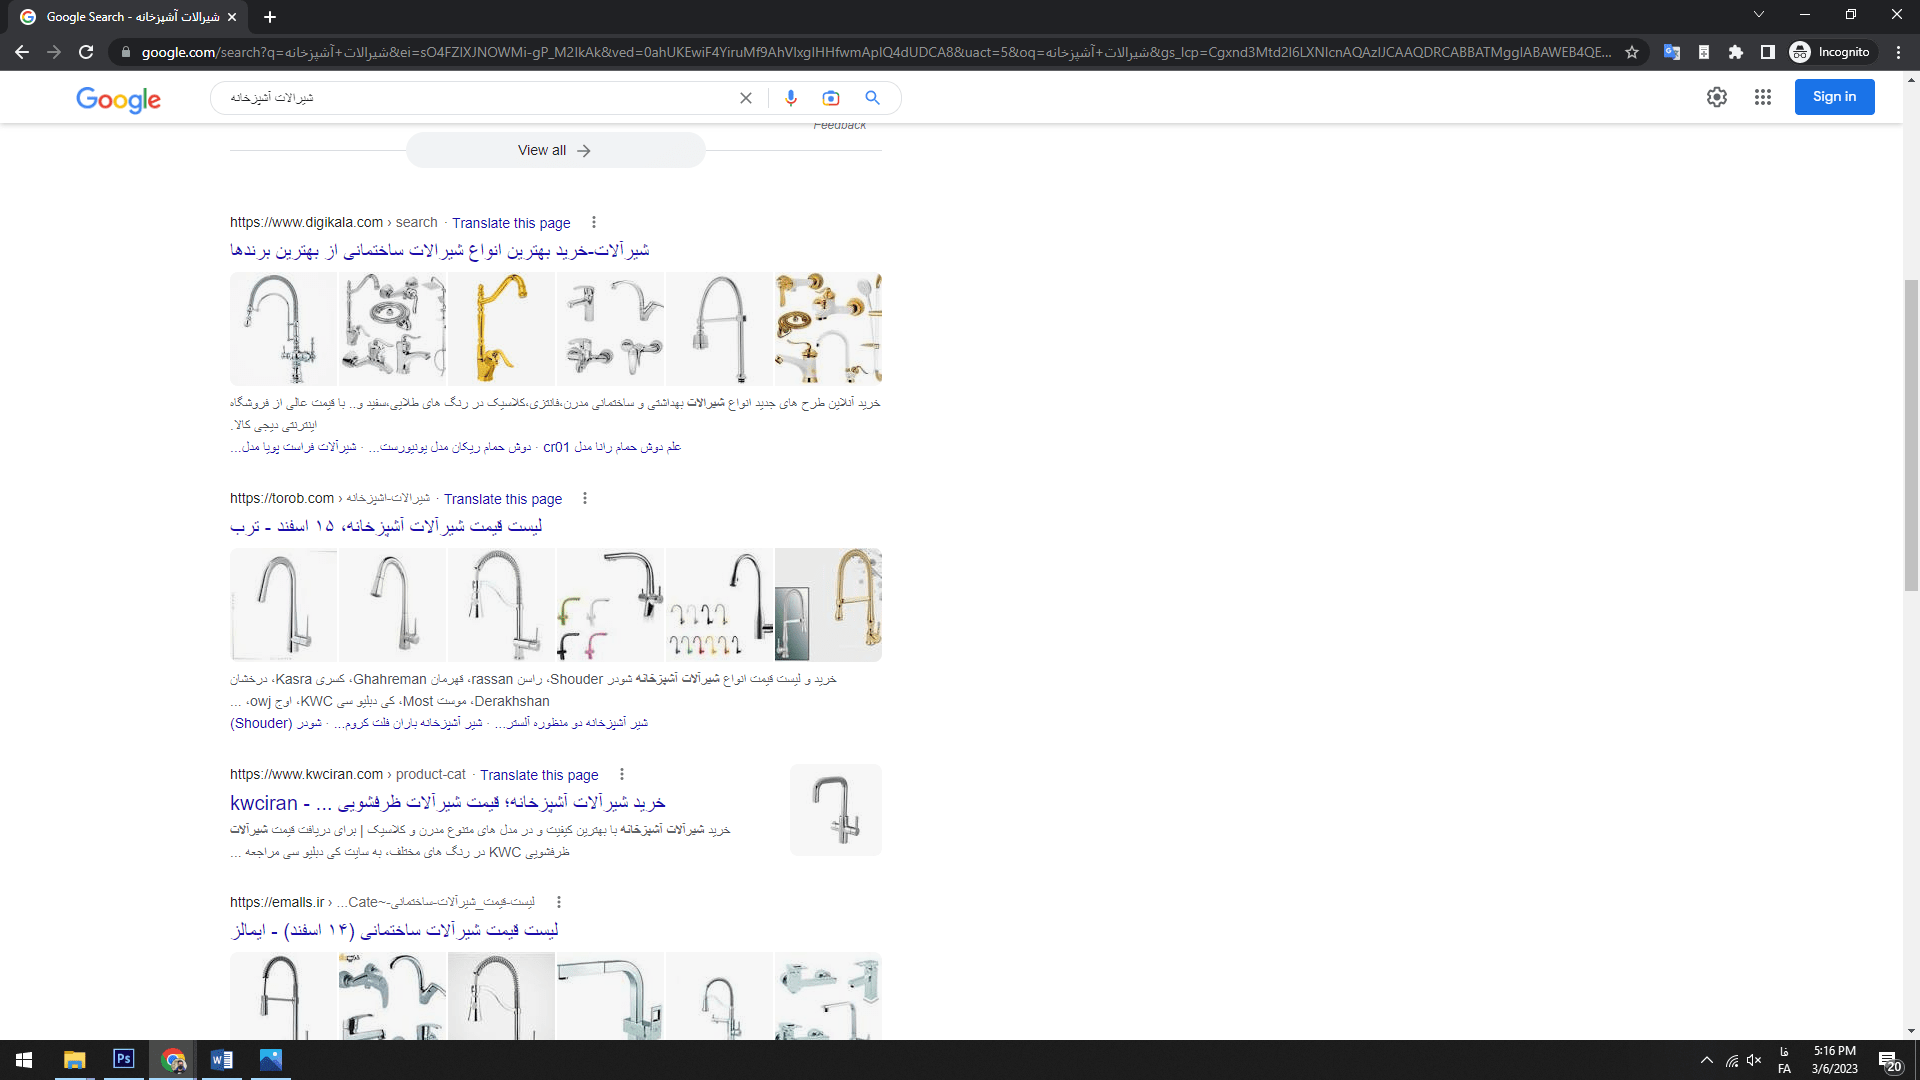This screenshot has height=1080, width=1920.
Task: Click the gold faucet thumbnail in digikala result
Action: [x=501, y=329]
